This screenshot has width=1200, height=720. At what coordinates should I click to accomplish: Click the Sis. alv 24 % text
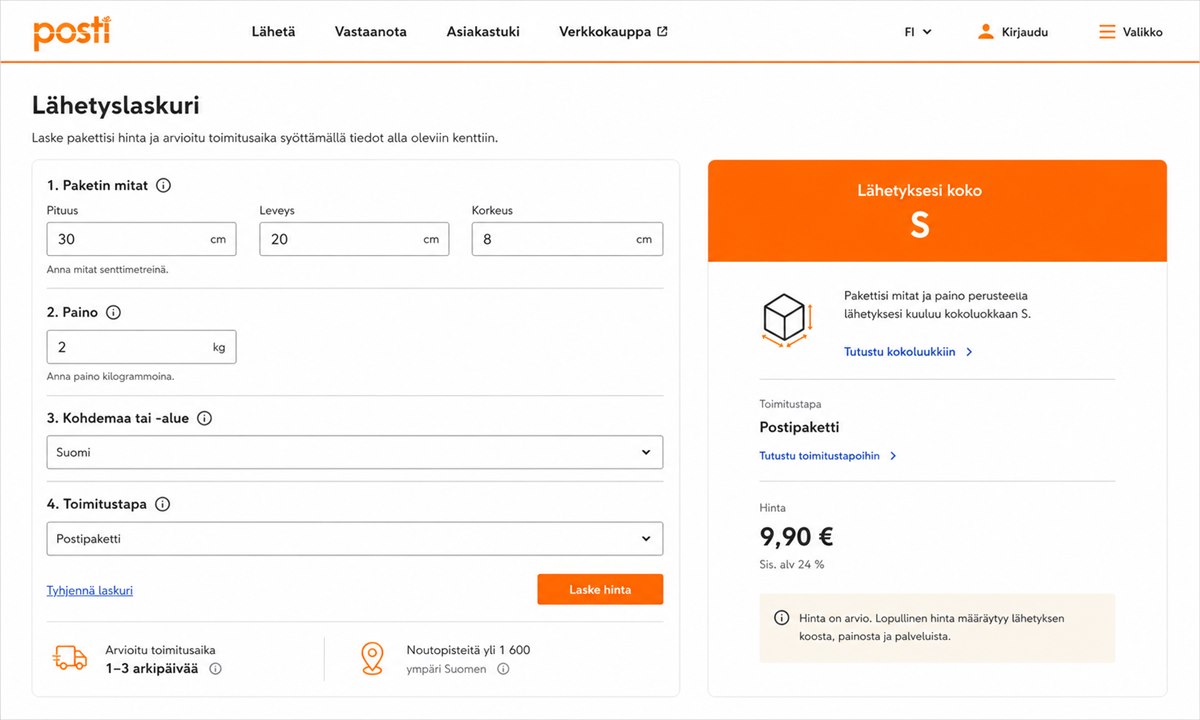pyautogui.click(x=792, y=564)
